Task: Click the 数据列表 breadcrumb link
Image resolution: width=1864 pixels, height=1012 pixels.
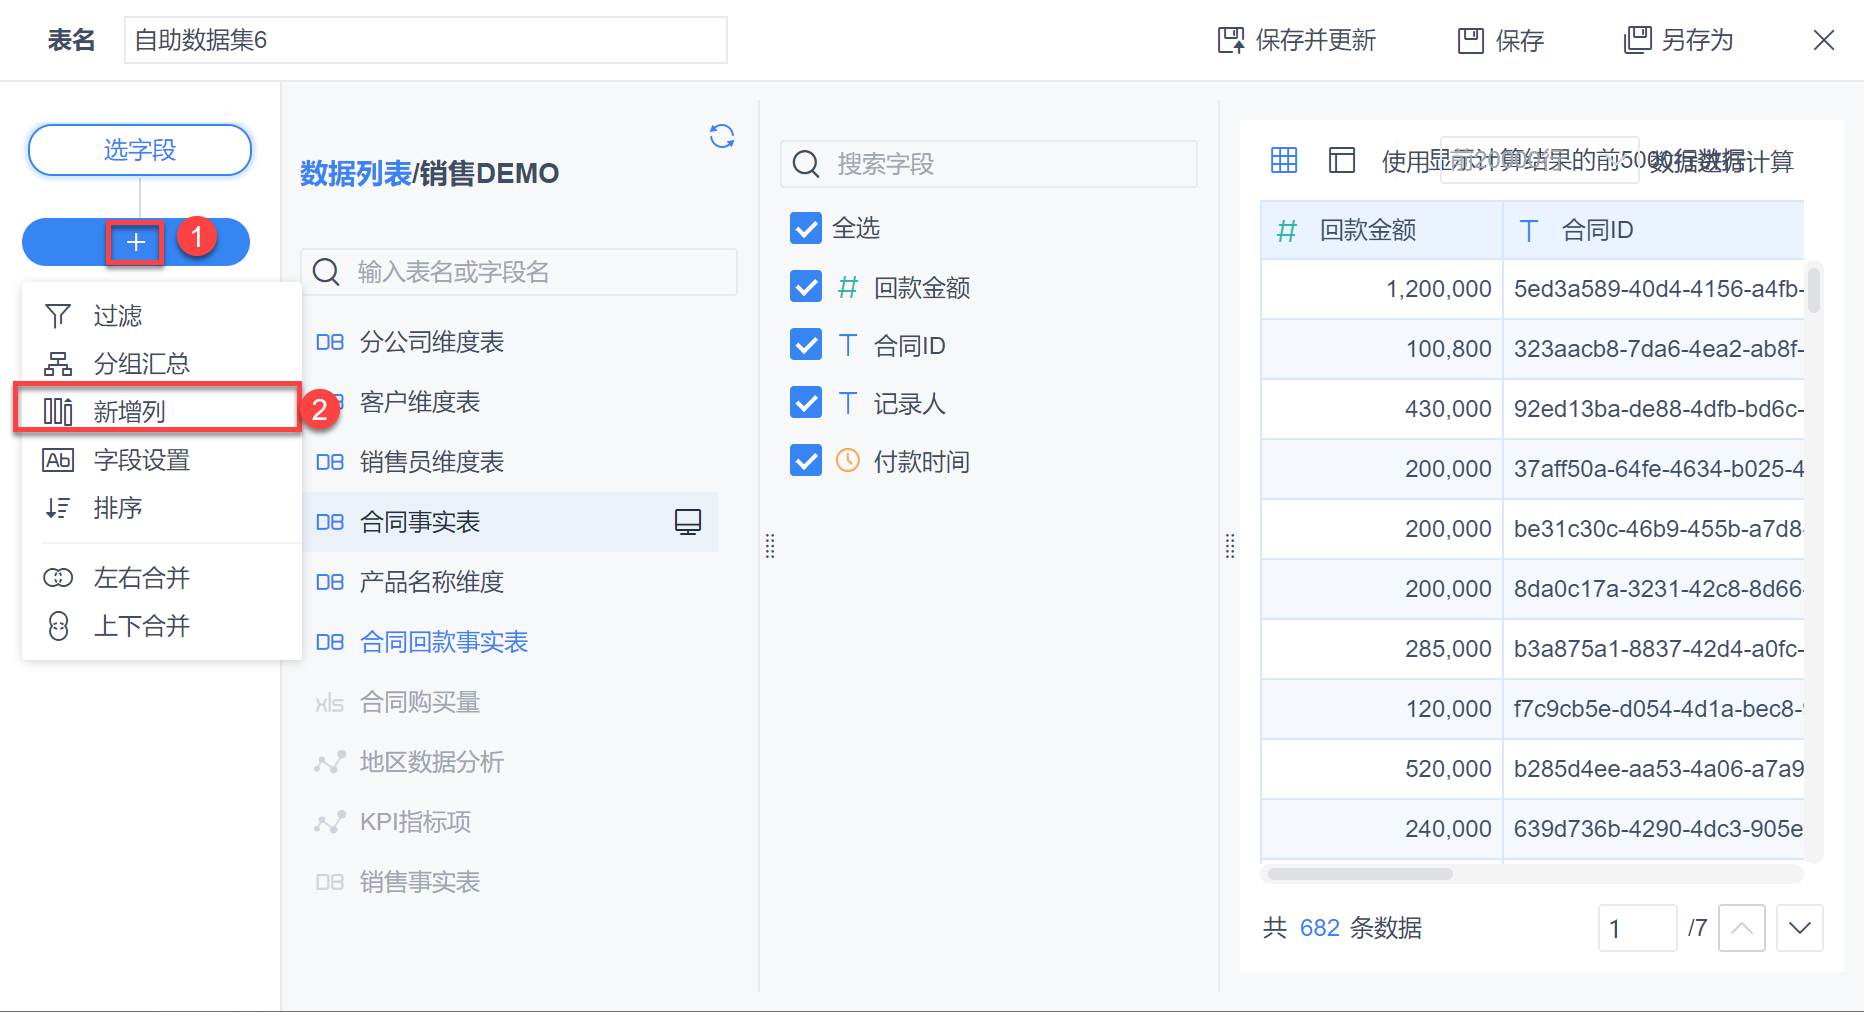Action: pos(355,174)
